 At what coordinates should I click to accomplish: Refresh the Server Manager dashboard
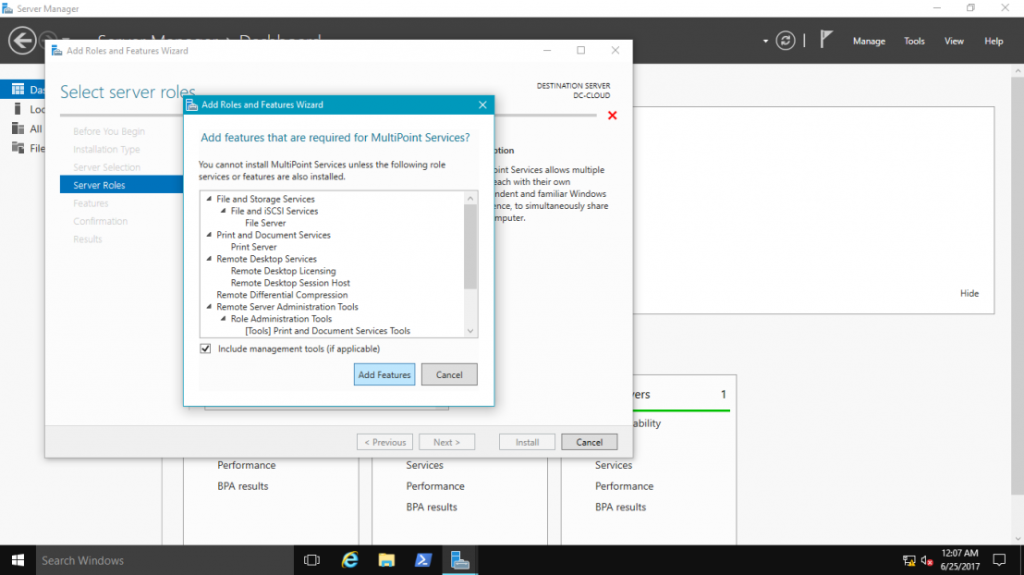[x=785, y=41]
